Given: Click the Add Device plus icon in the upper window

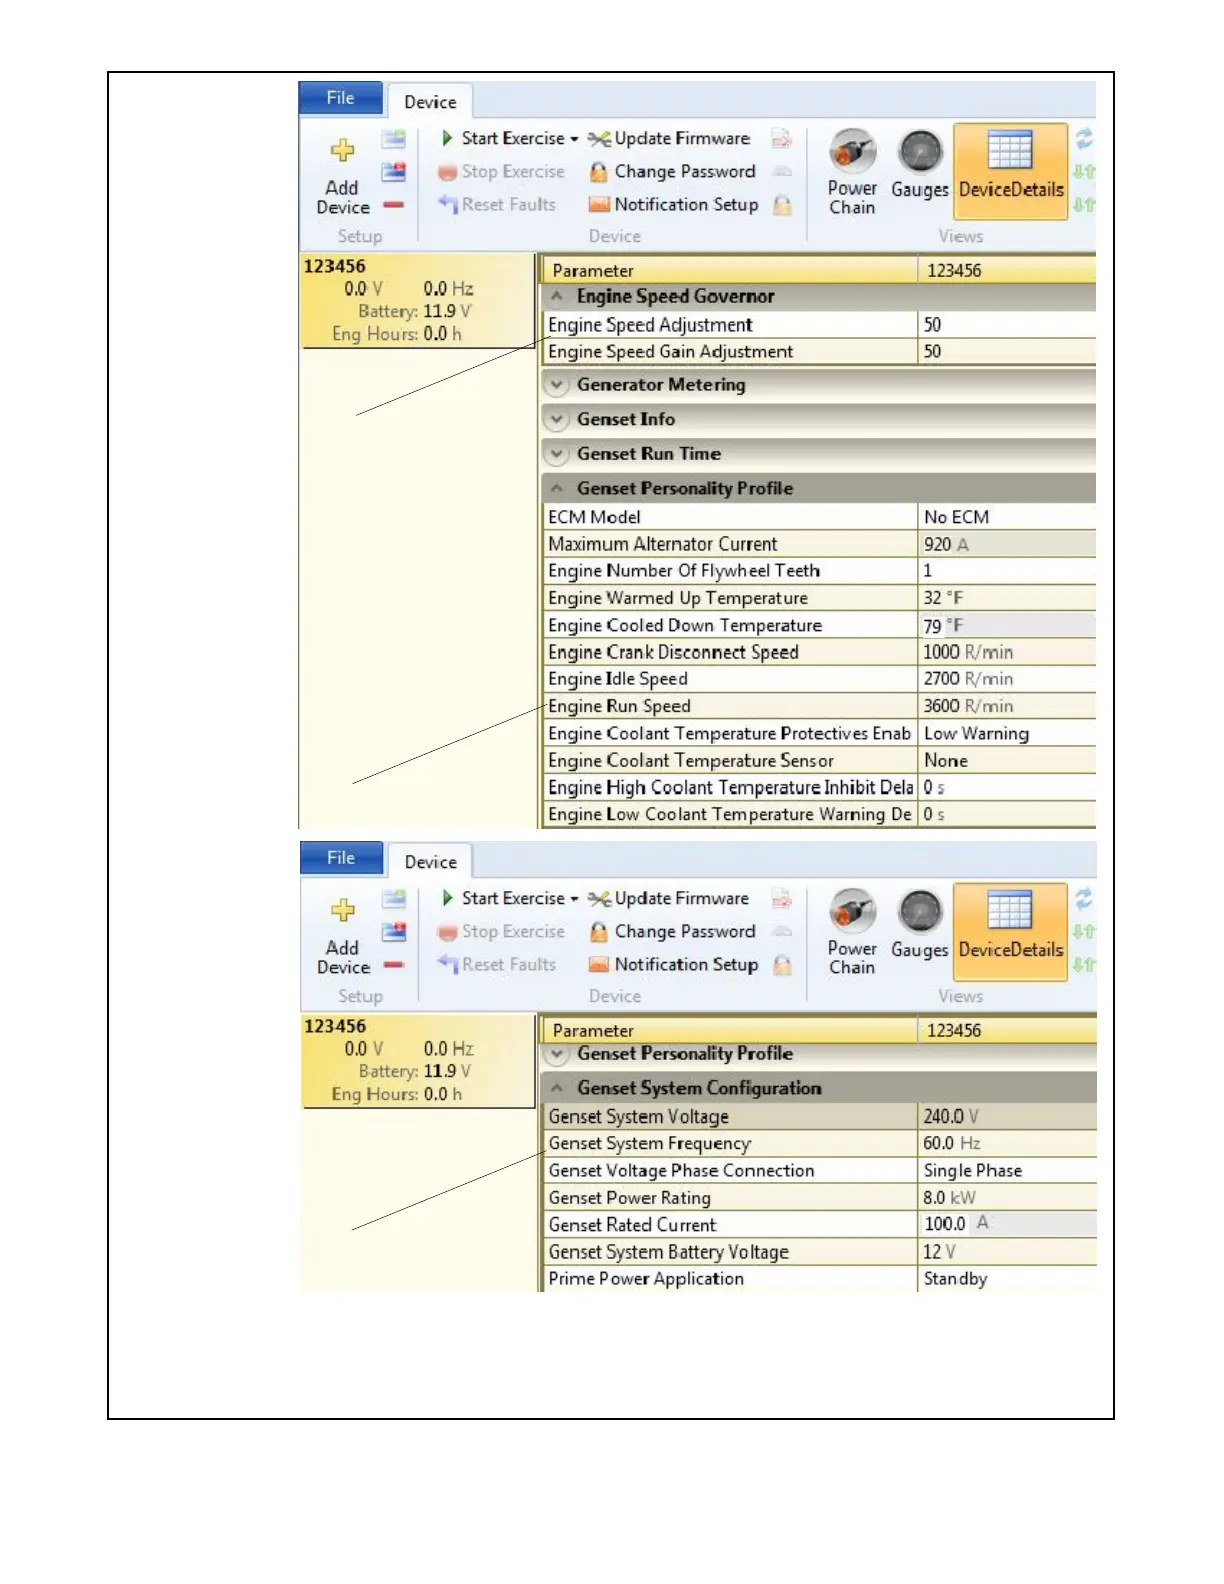Looking at the screenshot, I should click(x=342, y=150).
